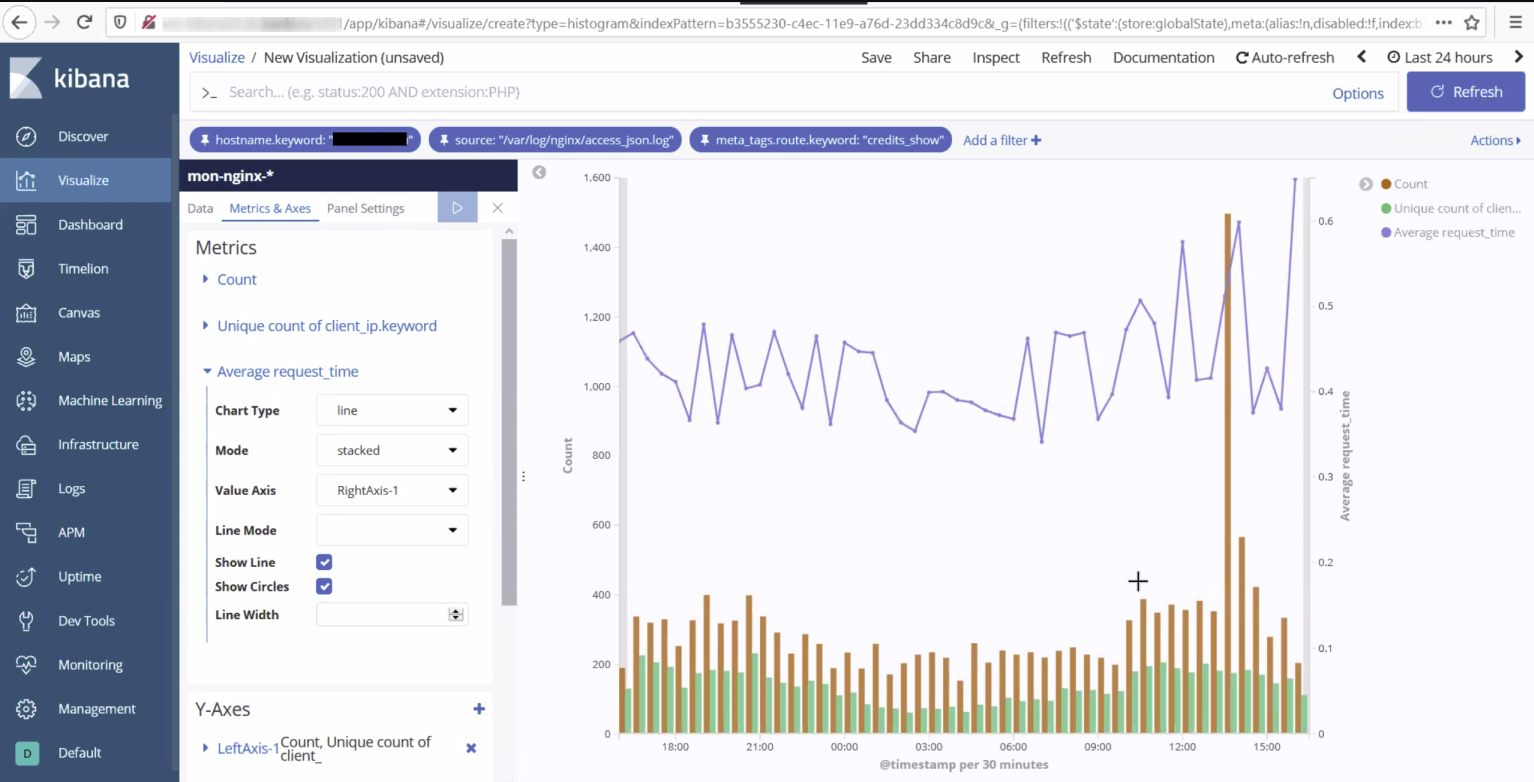Viewport: 1534px width, 782px height.
Task: Open the Chart Type dropdown
Action: (x=392, y=411)
